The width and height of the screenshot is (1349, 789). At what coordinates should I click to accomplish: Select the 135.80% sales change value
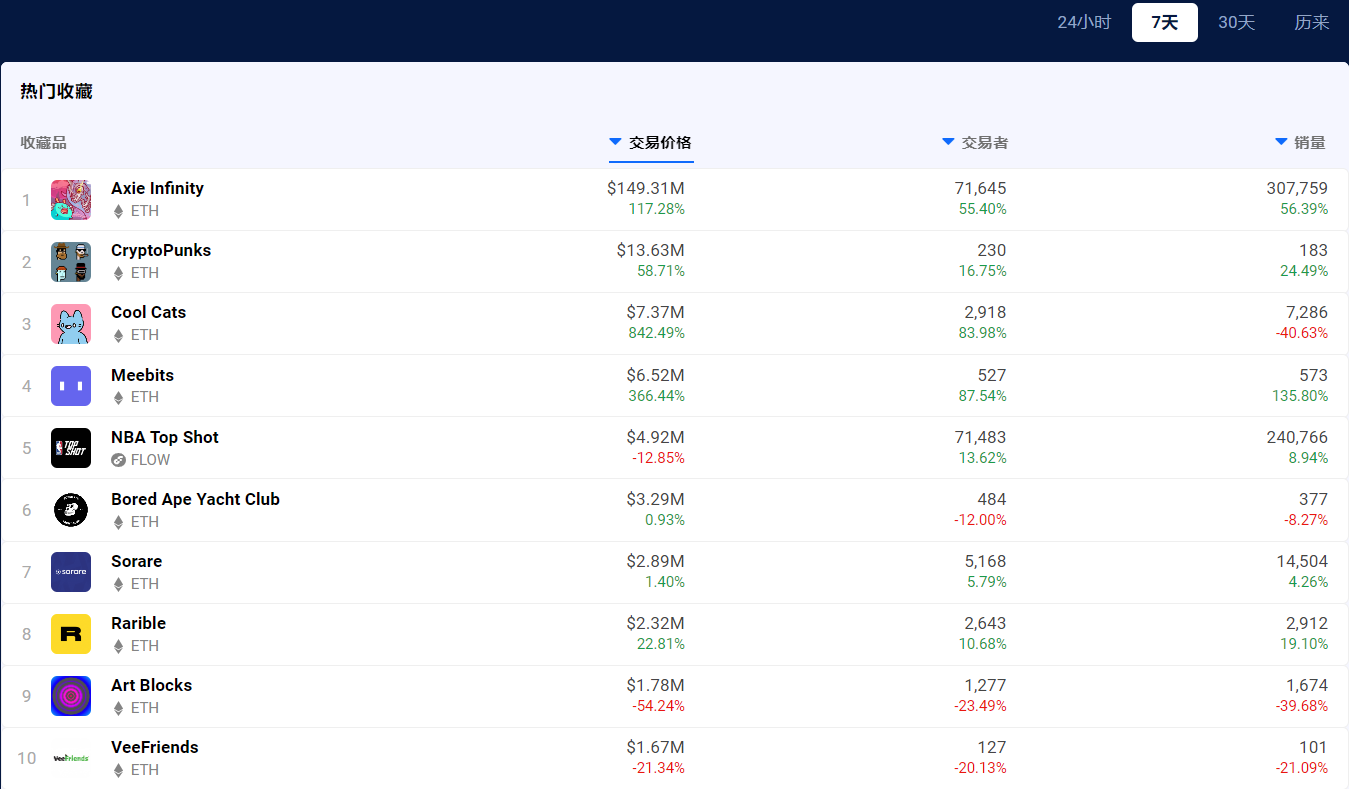pyautogui.click(x=1300, y=396)
